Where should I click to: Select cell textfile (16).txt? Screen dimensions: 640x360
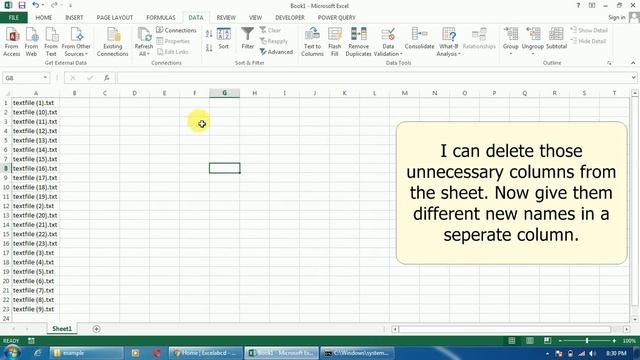click(x=36, y=168)
